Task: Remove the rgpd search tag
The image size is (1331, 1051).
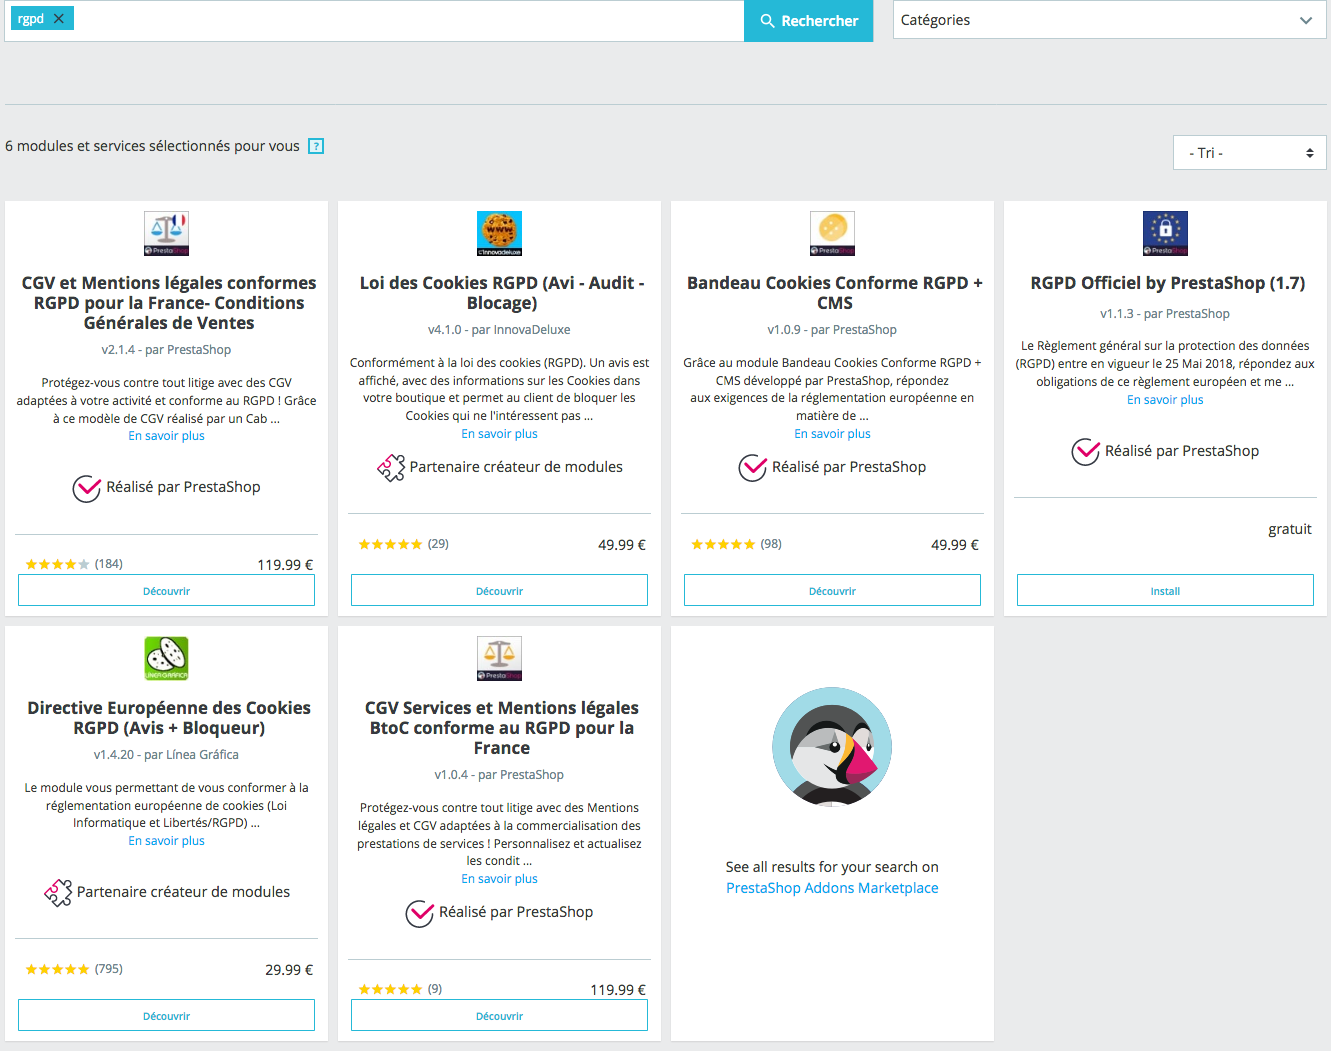Action: (59, 18)
